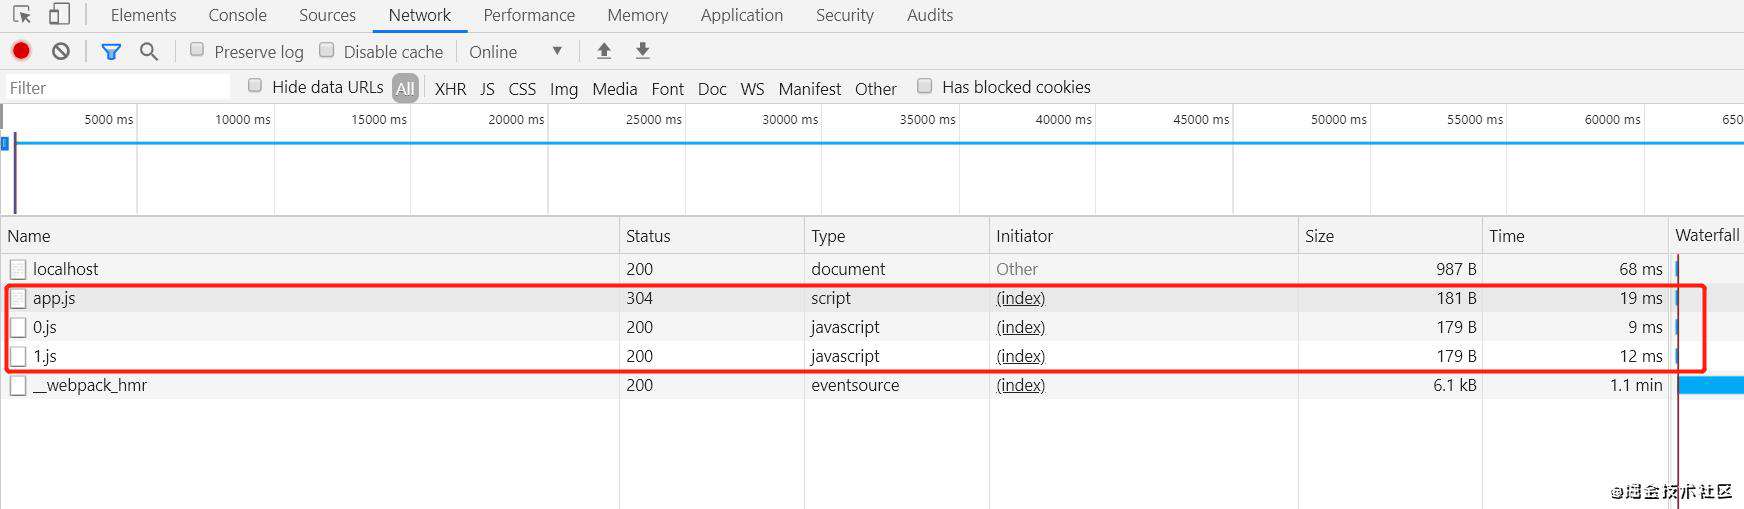Open the (index) initiator link for app.js

pos(1020,298)
